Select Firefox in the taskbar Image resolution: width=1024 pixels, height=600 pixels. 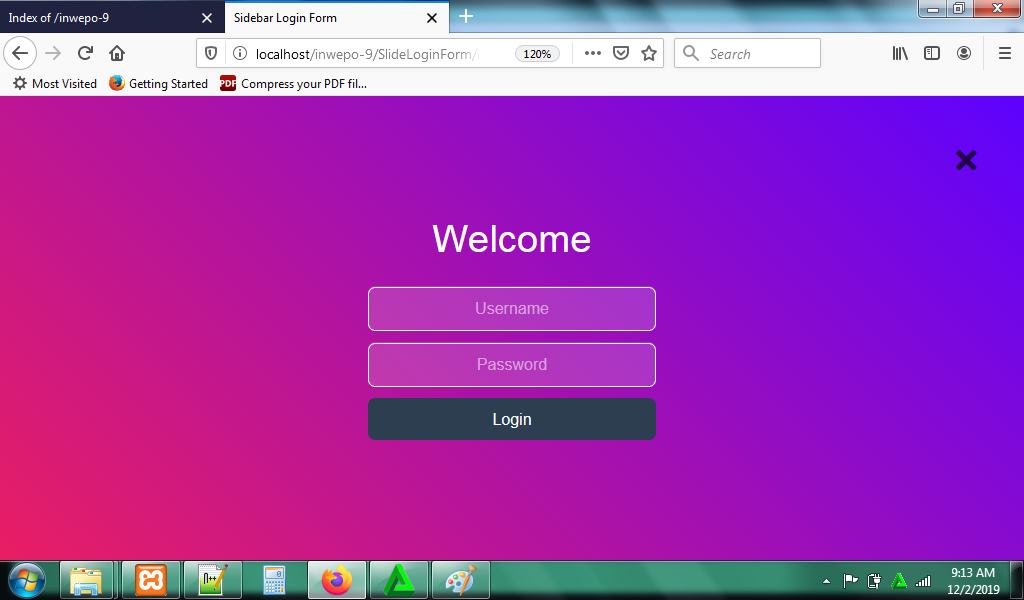tap(337, 580)
